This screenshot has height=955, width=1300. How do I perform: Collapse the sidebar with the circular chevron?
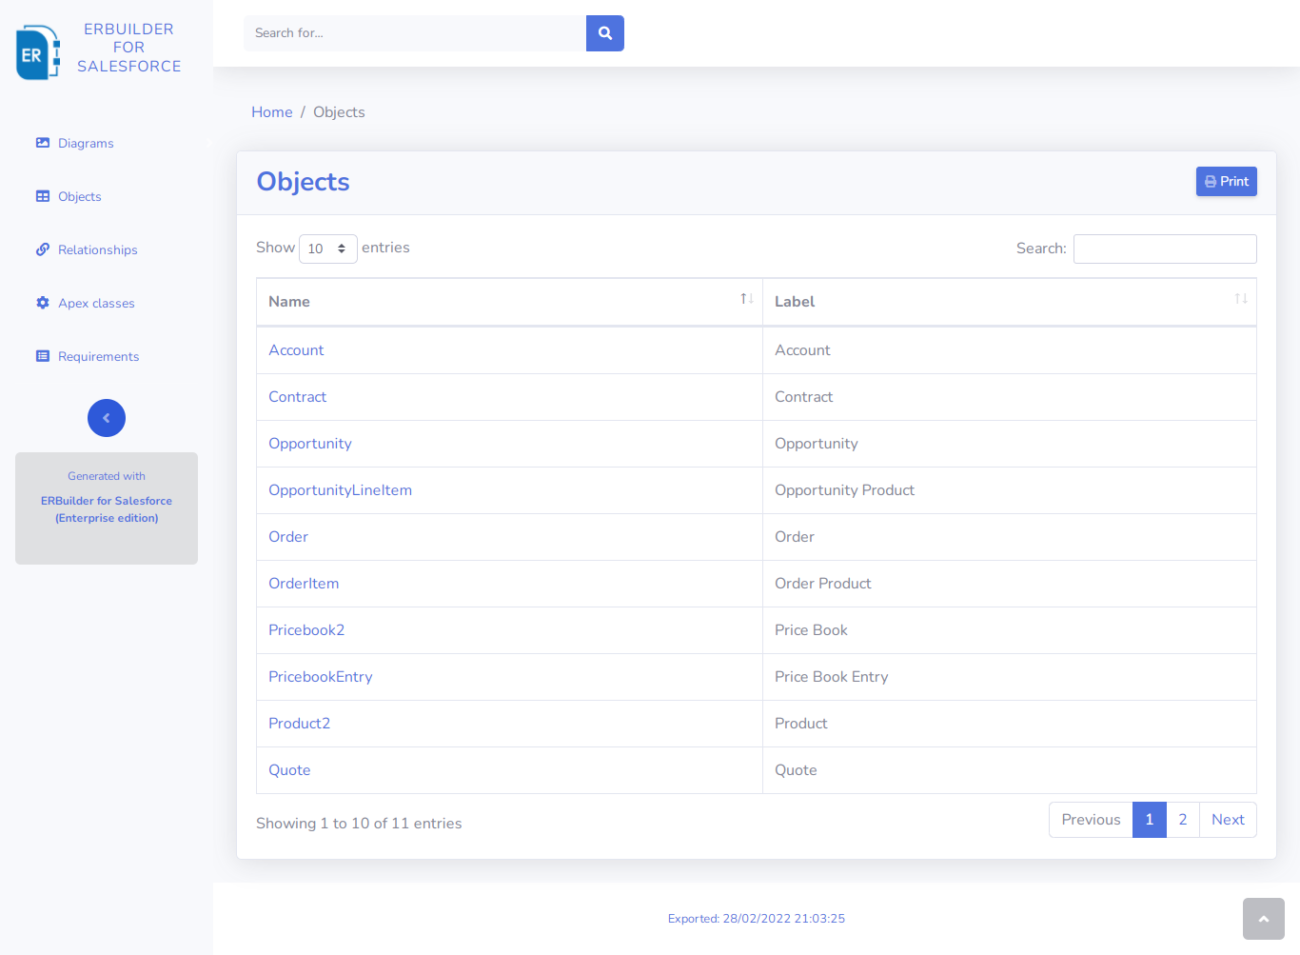[x=106, y=418]
